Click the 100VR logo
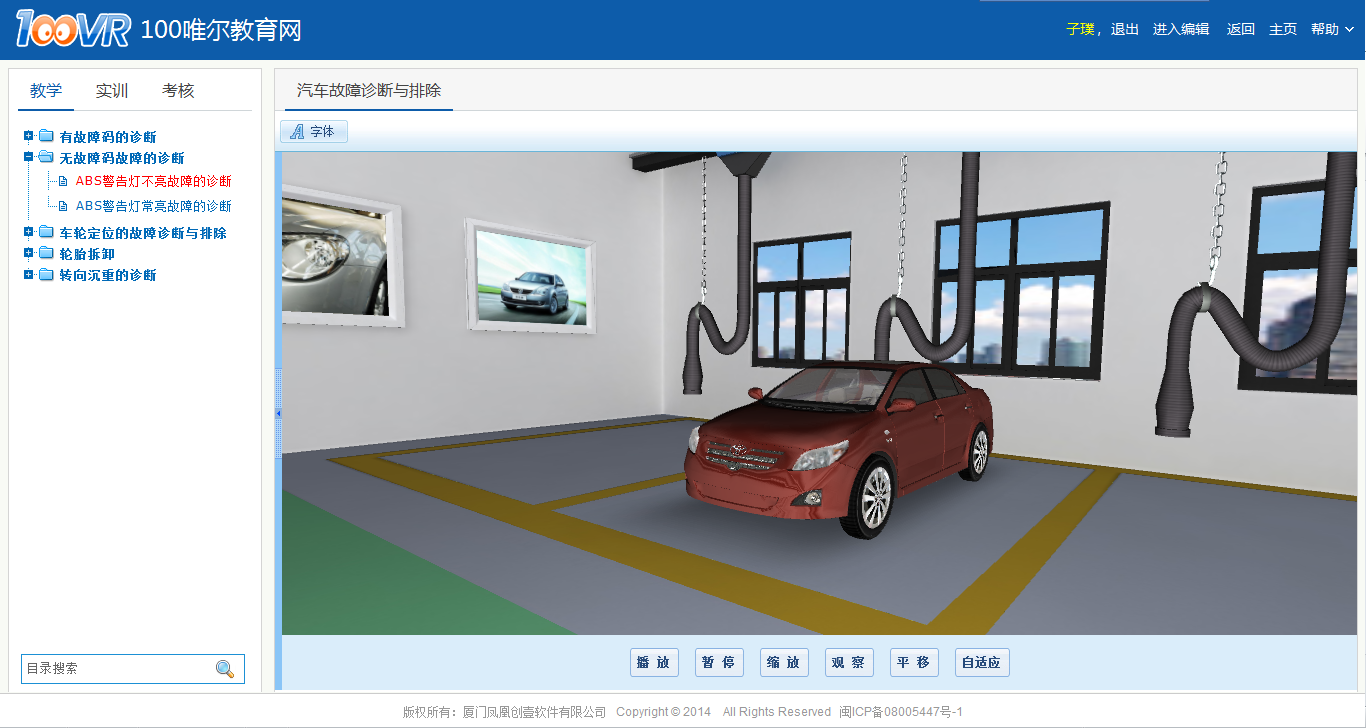Viewport: 1366px width, 728px height. tap(72, 30)
